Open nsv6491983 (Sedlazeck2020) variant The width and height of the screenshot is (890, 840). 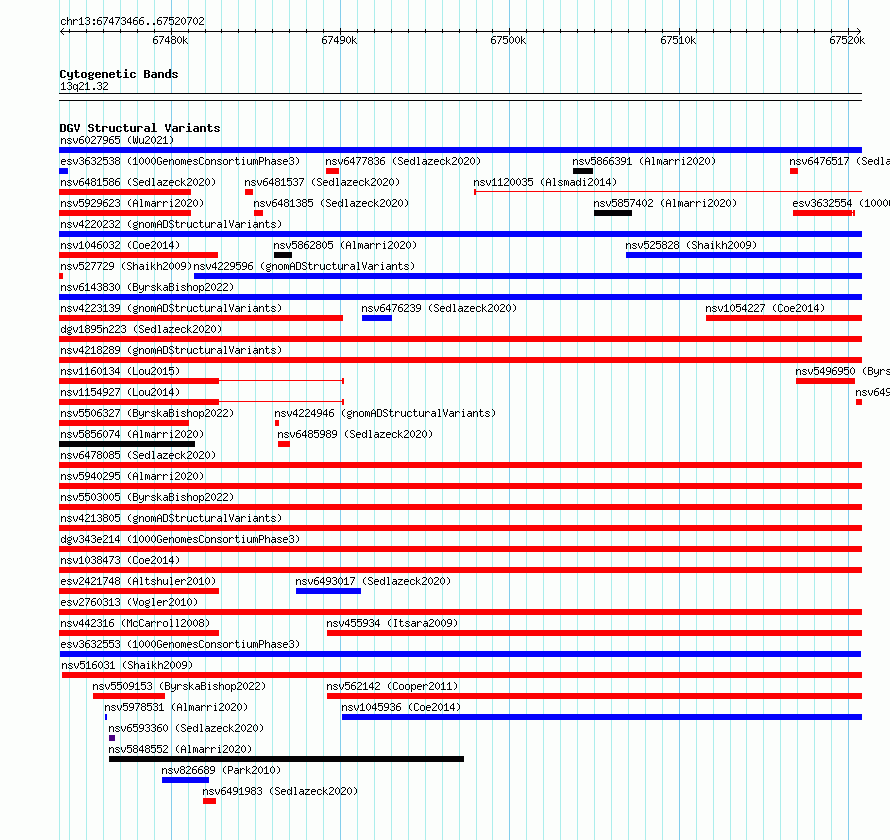(280, 791)
